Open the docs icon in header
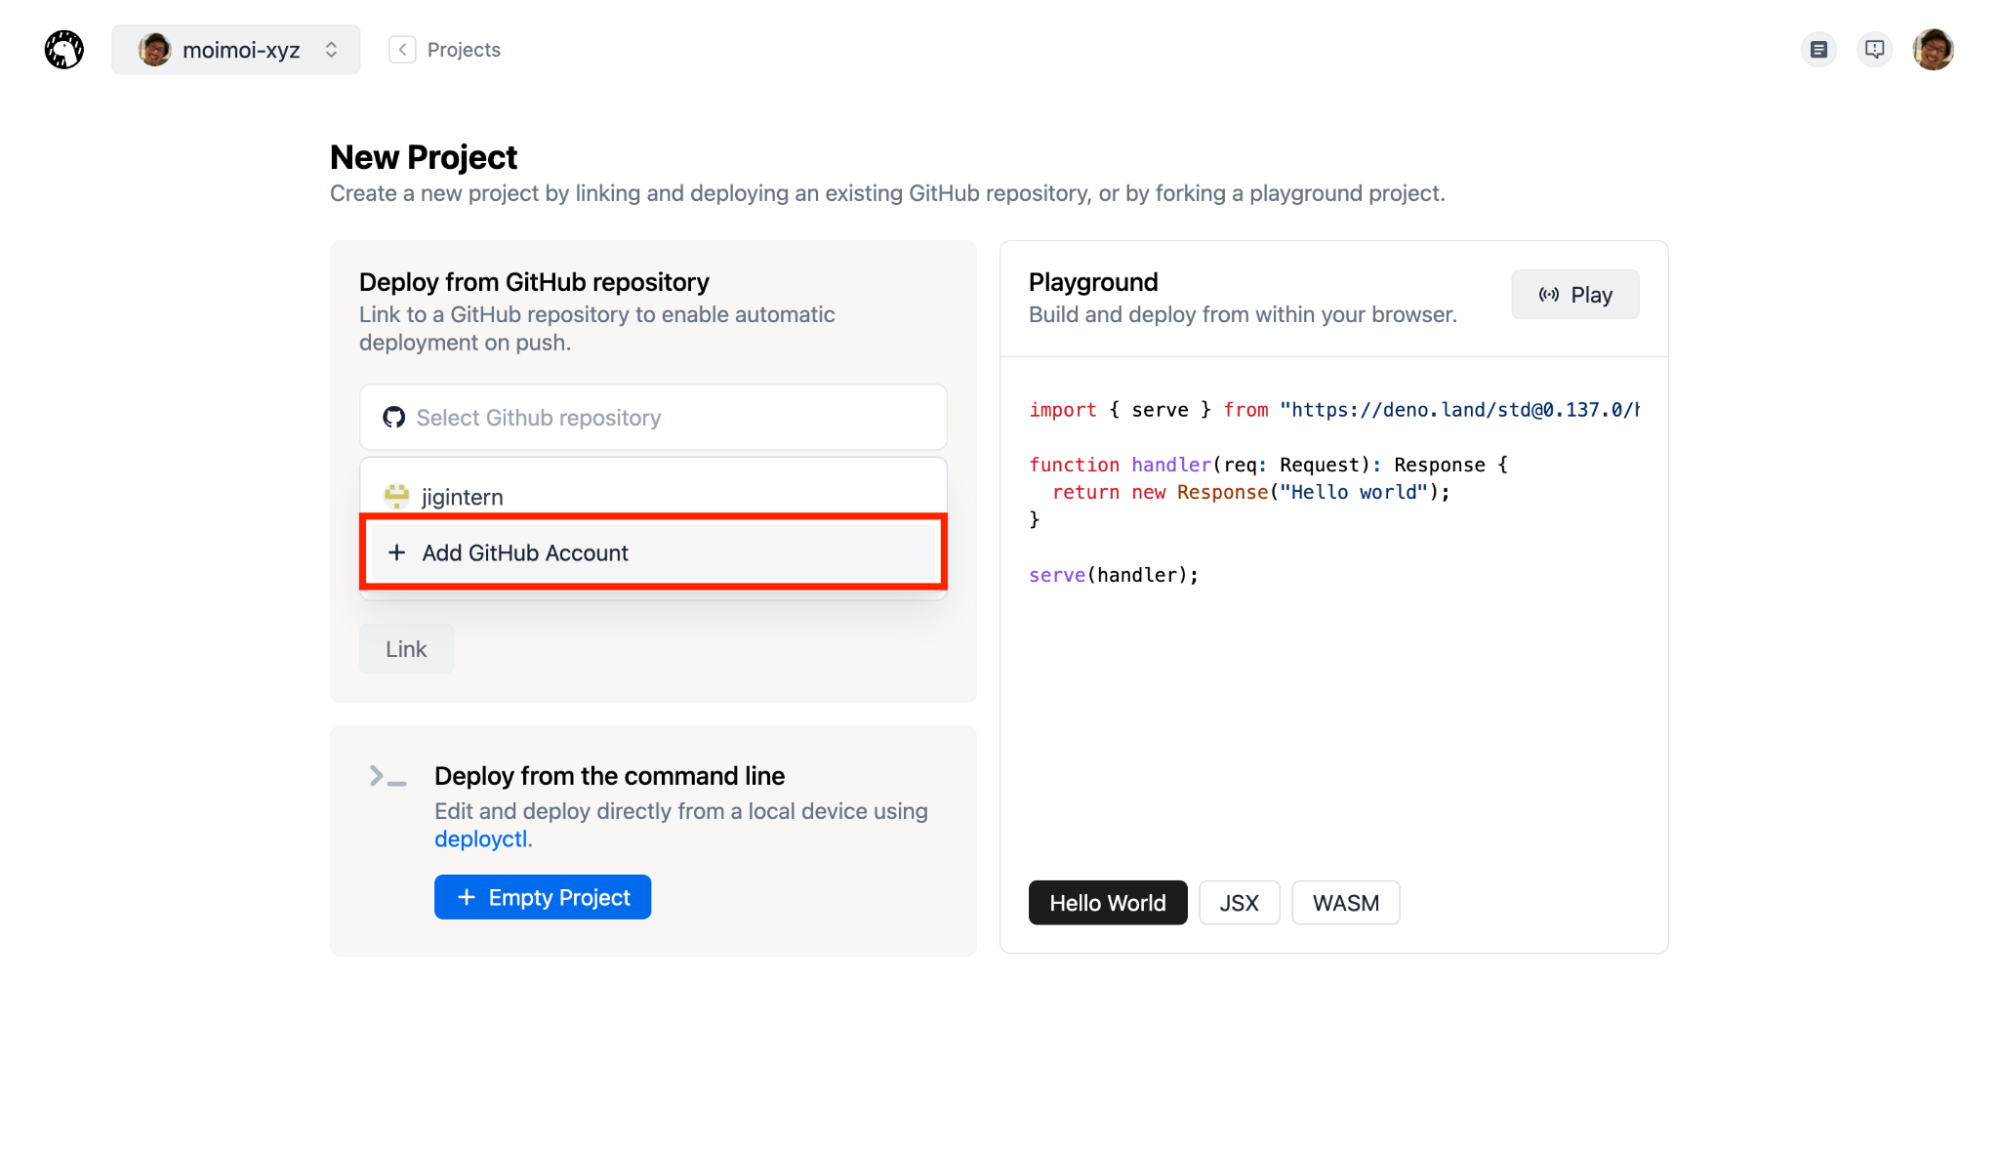 coord(1818,49)
